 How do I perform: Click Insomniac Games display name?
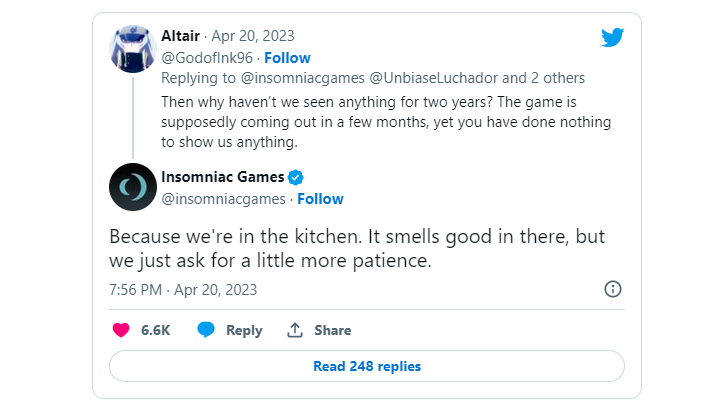point(223,177)
